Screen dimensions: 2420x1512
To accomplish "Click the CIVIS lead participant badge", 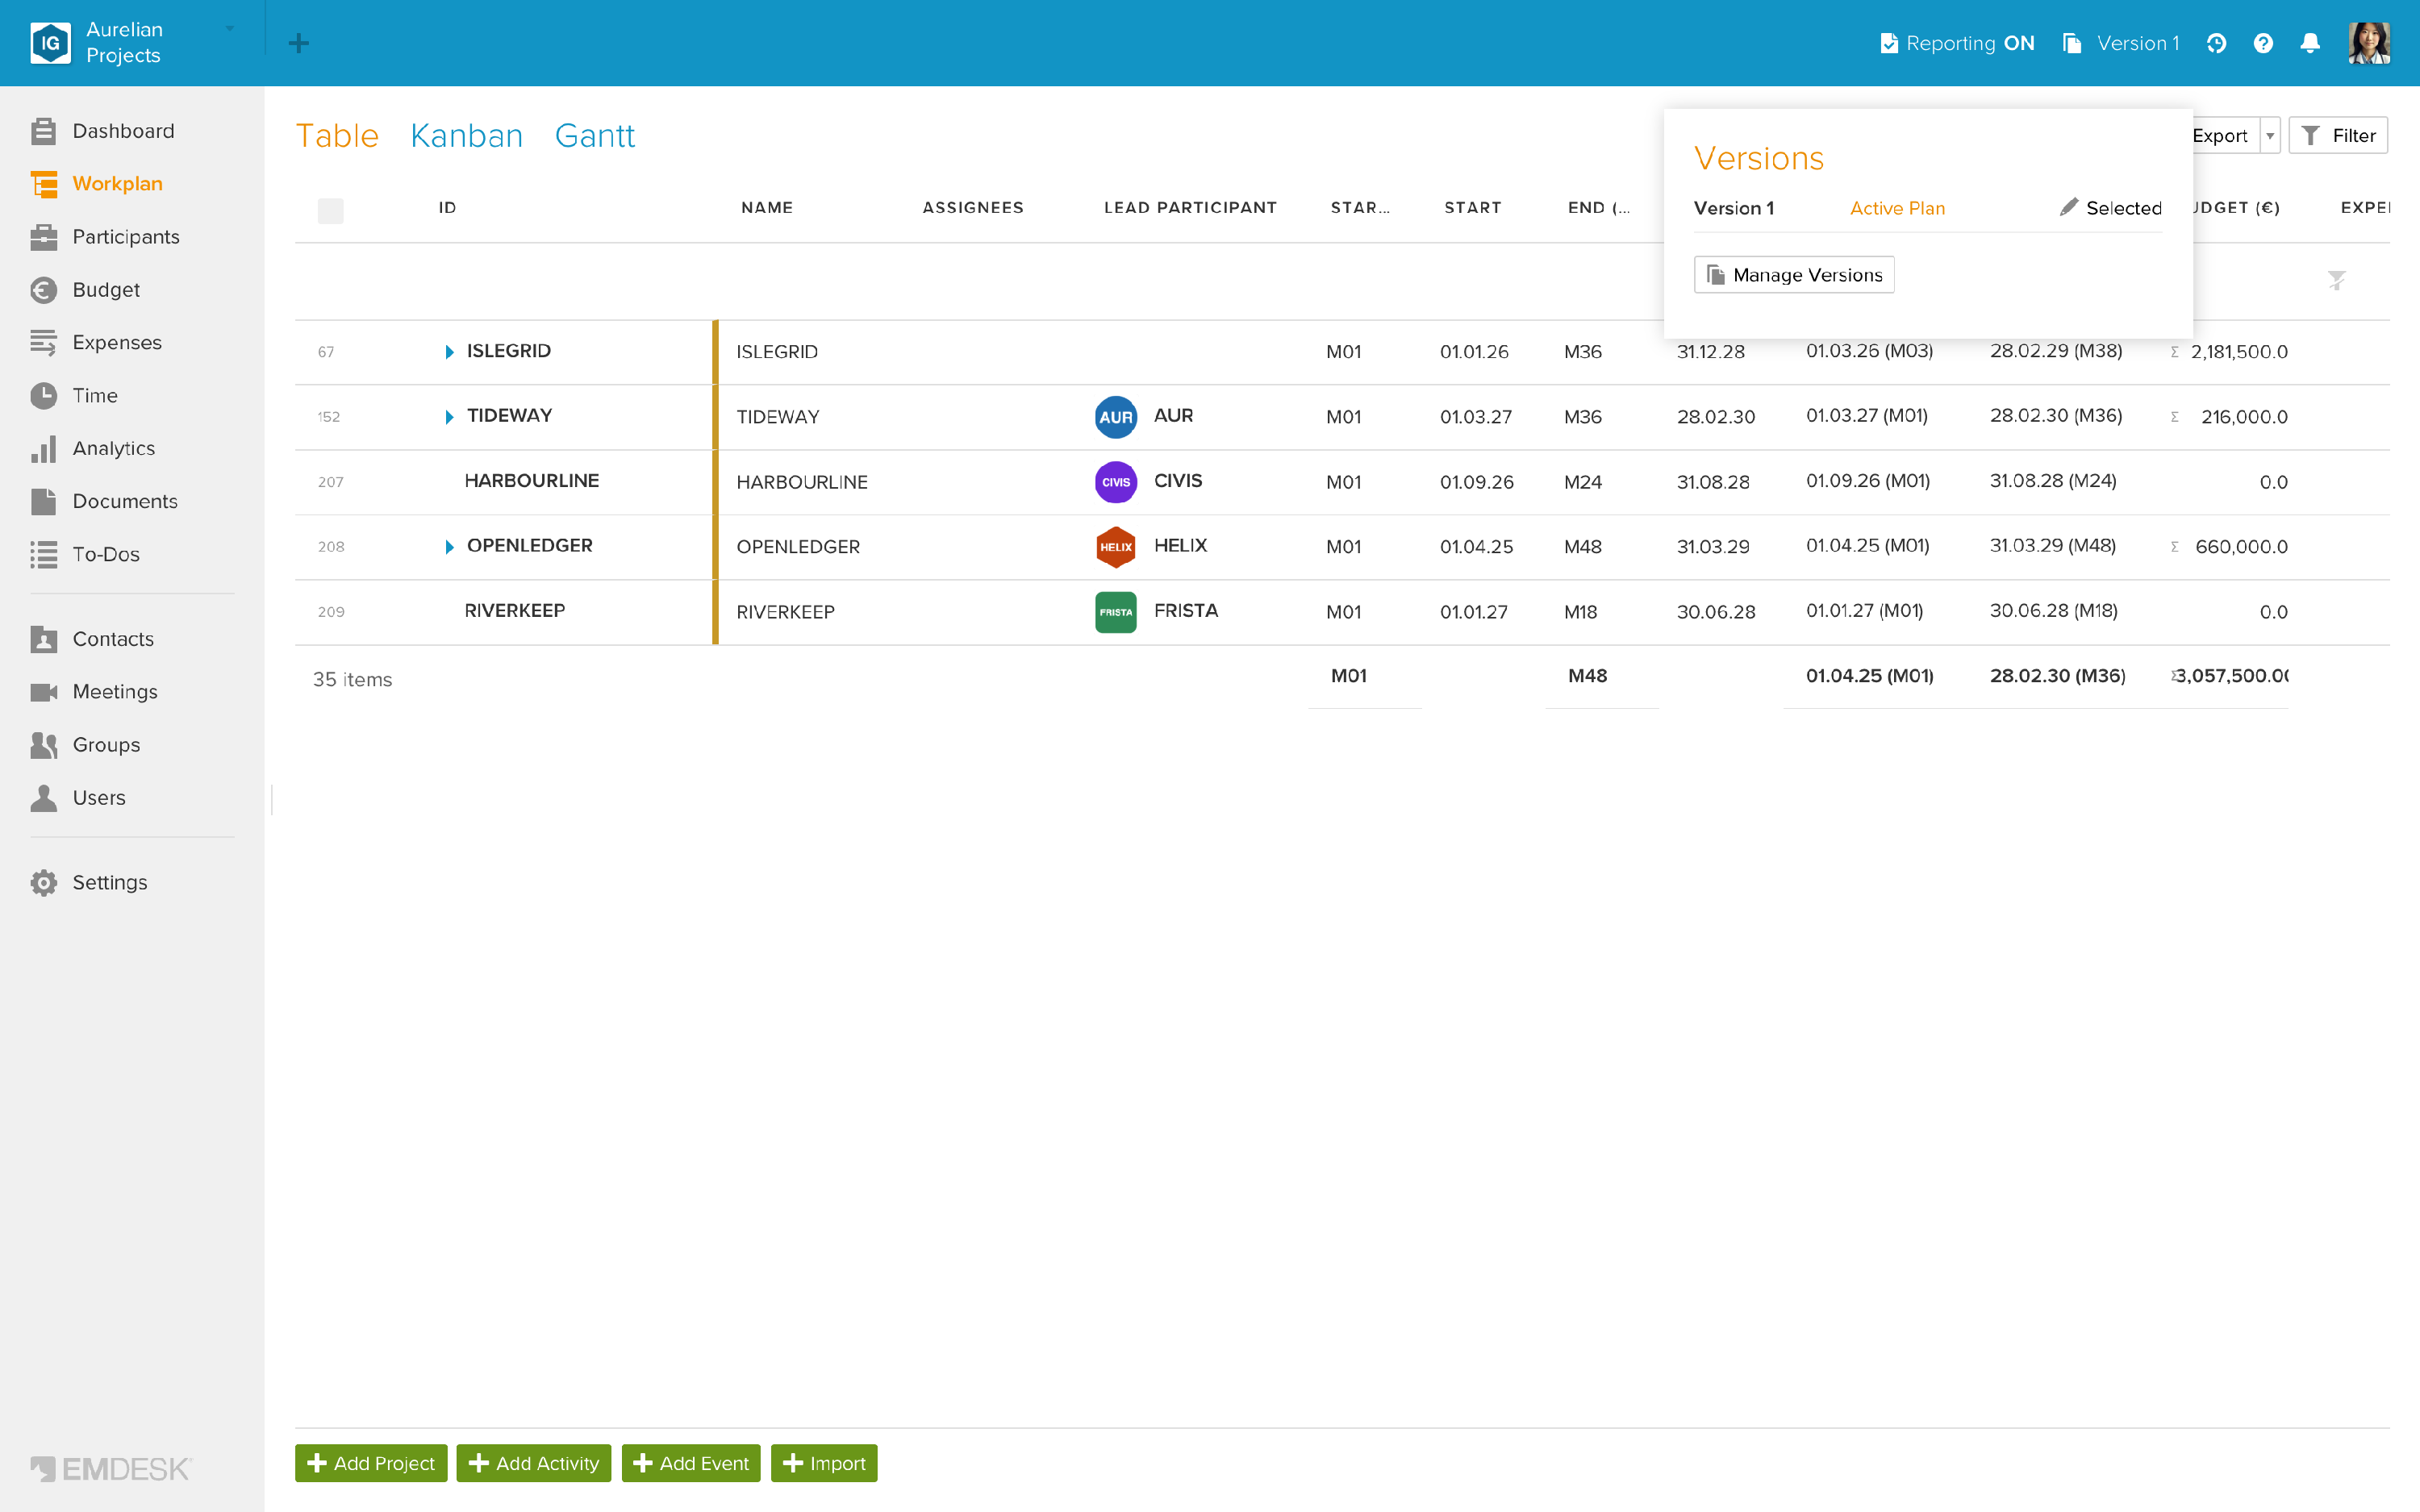I will tap(1116, 482).
